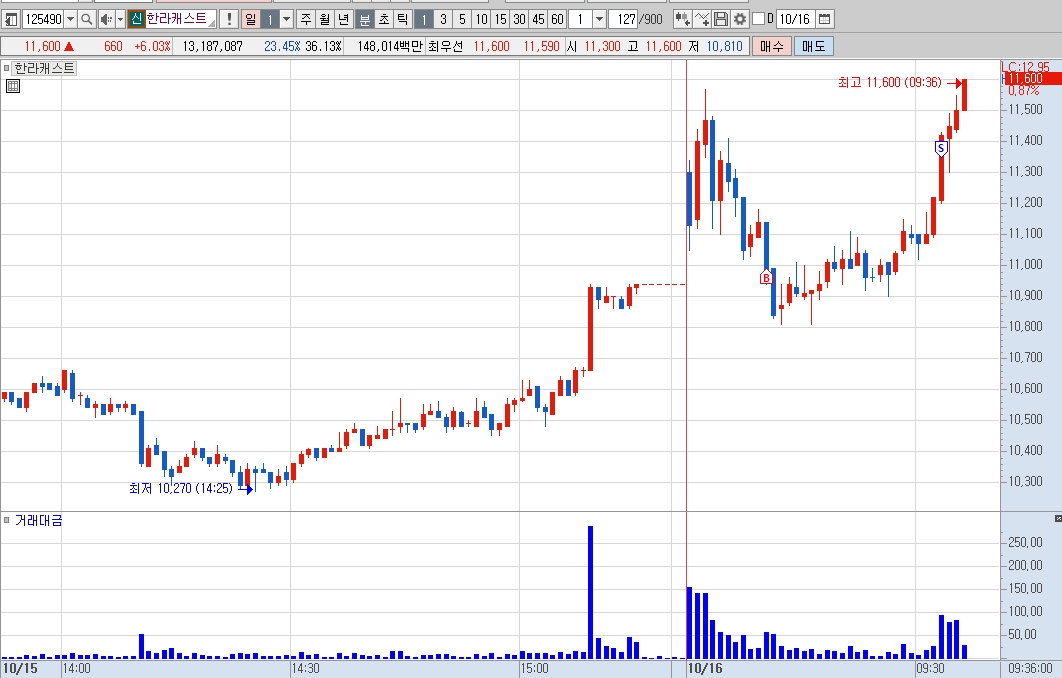Screen dimensions: 1062x678
Task: Toggle the 분 (minute) chart period button
Action: tap(365, 19)
